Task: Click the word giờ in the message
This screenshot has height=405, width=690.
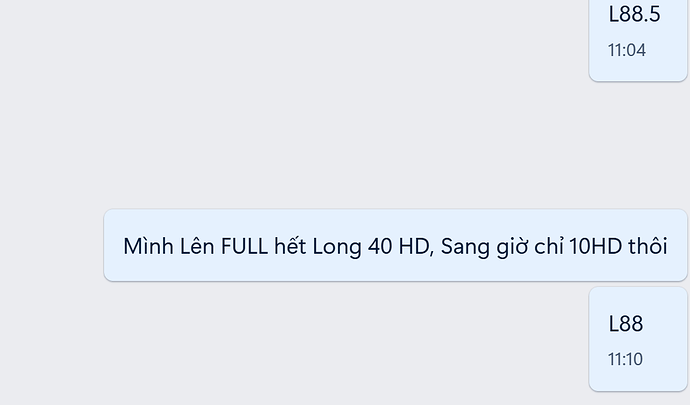Action: click(x=514, y=247)
